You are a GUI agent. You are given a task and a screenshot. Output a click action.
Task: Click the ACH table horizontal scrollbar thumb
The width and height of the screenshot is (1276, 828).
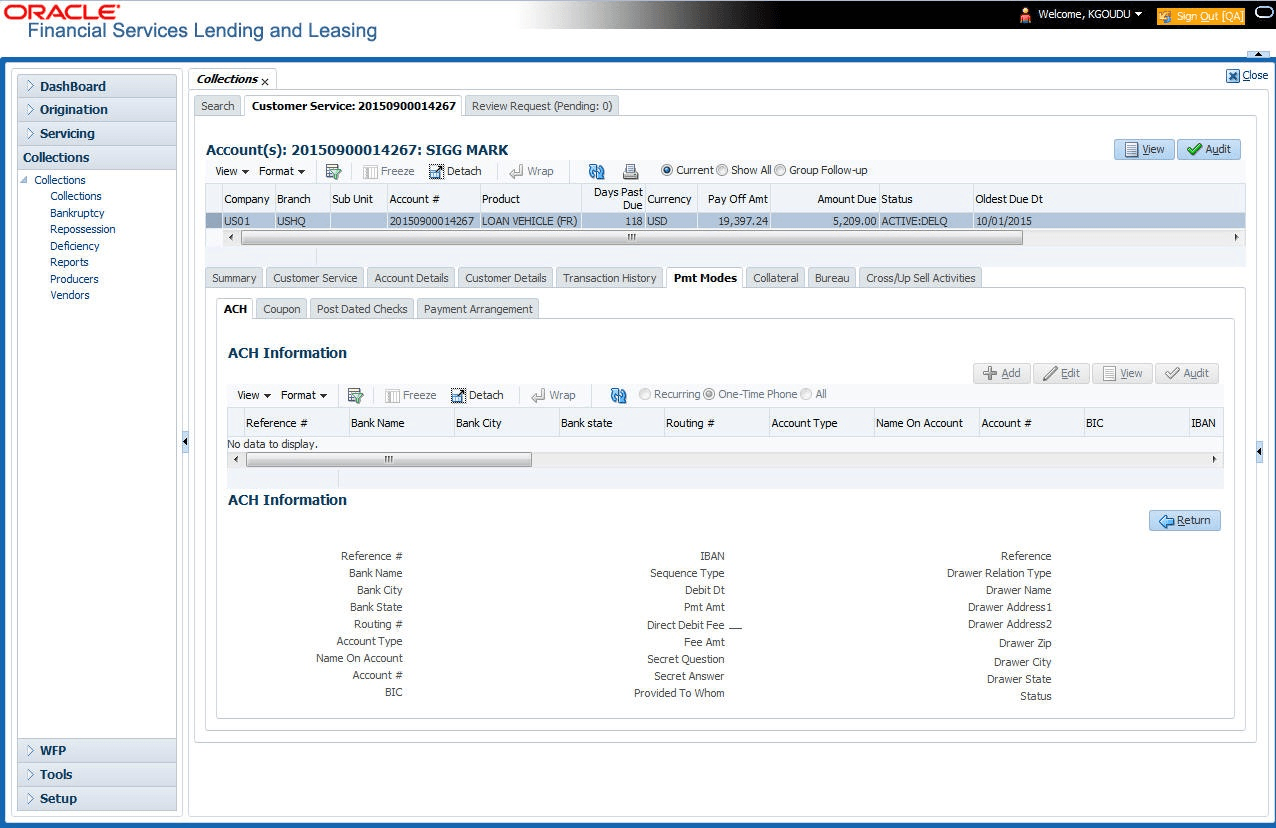389,460
